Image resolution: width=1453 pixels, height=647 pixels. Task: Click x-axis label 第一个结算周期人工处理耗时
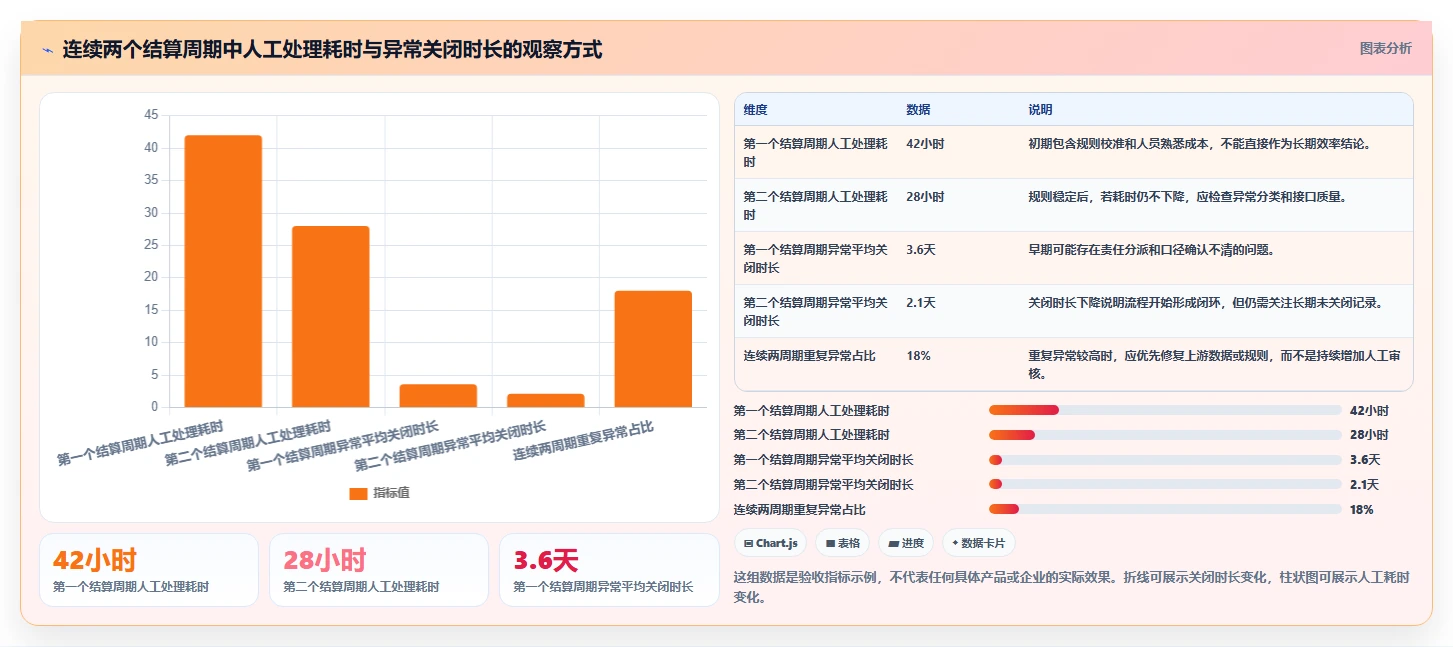tap(139, 444)
